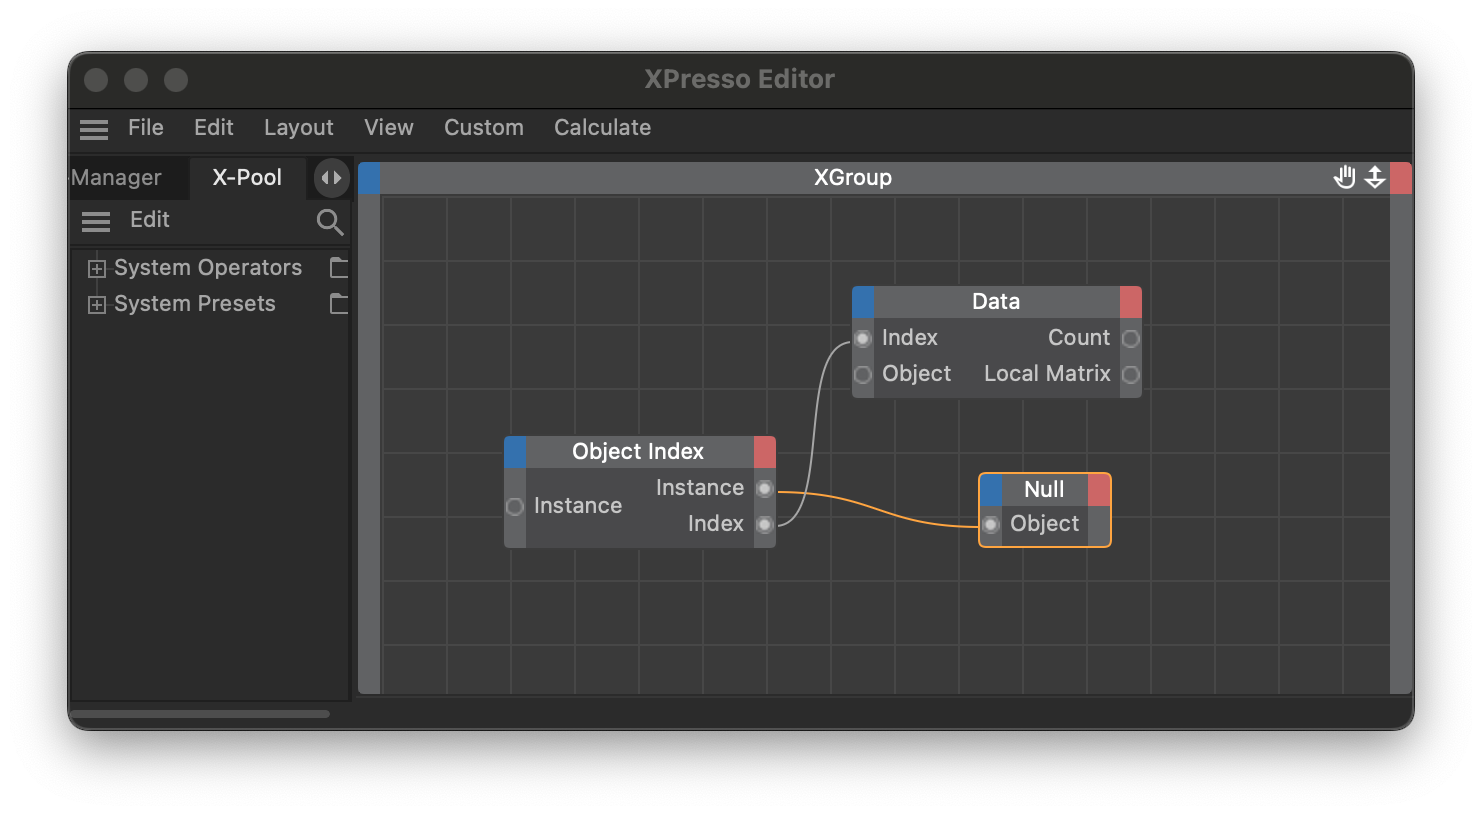Click the System Presets folder icon

click(339, 304)
